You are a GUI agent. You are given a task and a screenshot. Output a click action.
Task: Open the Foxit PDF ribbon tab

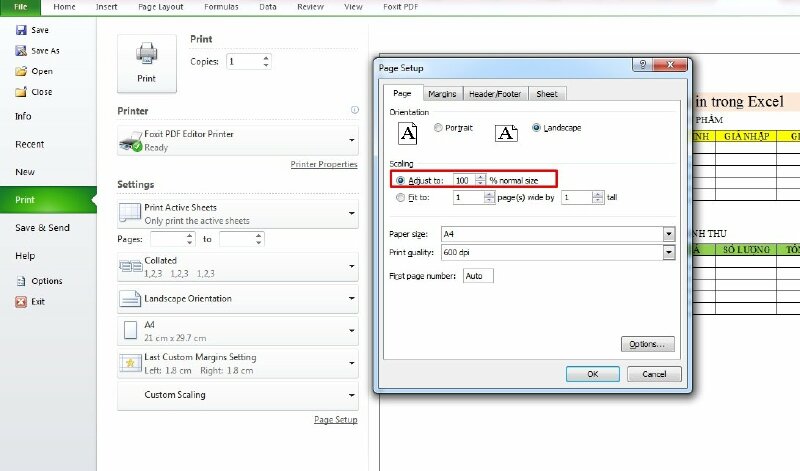tap(401, 7)
